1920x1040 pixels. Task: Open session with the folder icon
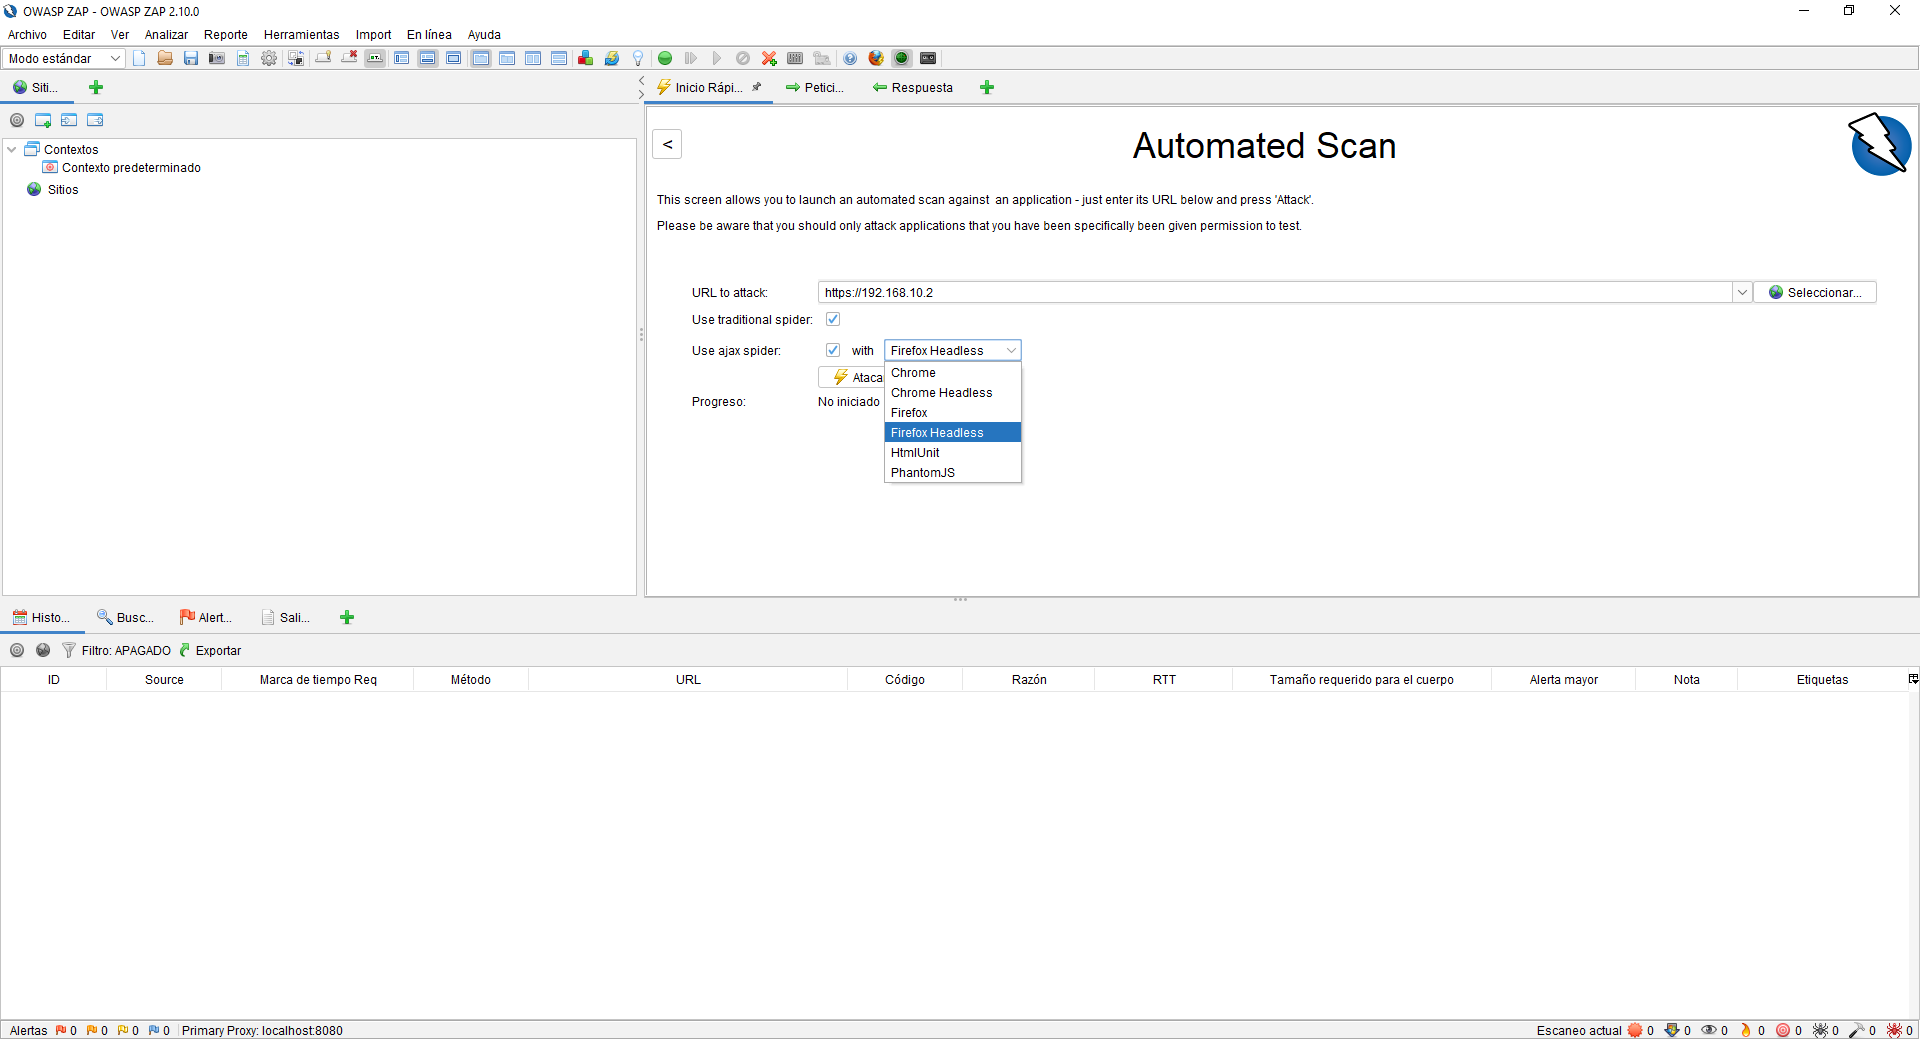tap(165, 58)
